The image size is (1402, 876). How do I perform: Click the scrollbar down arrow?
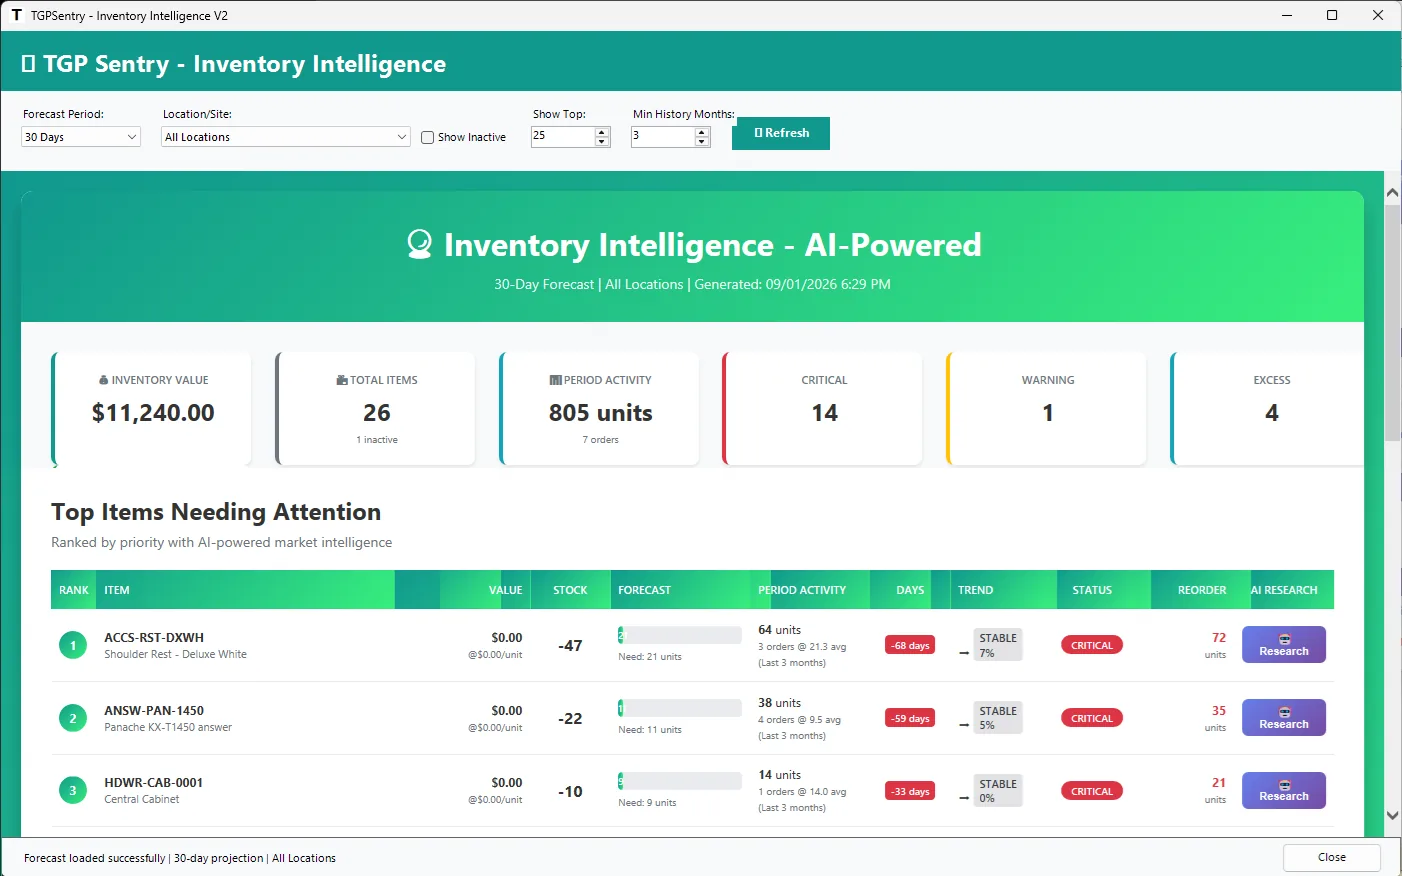1392,815
